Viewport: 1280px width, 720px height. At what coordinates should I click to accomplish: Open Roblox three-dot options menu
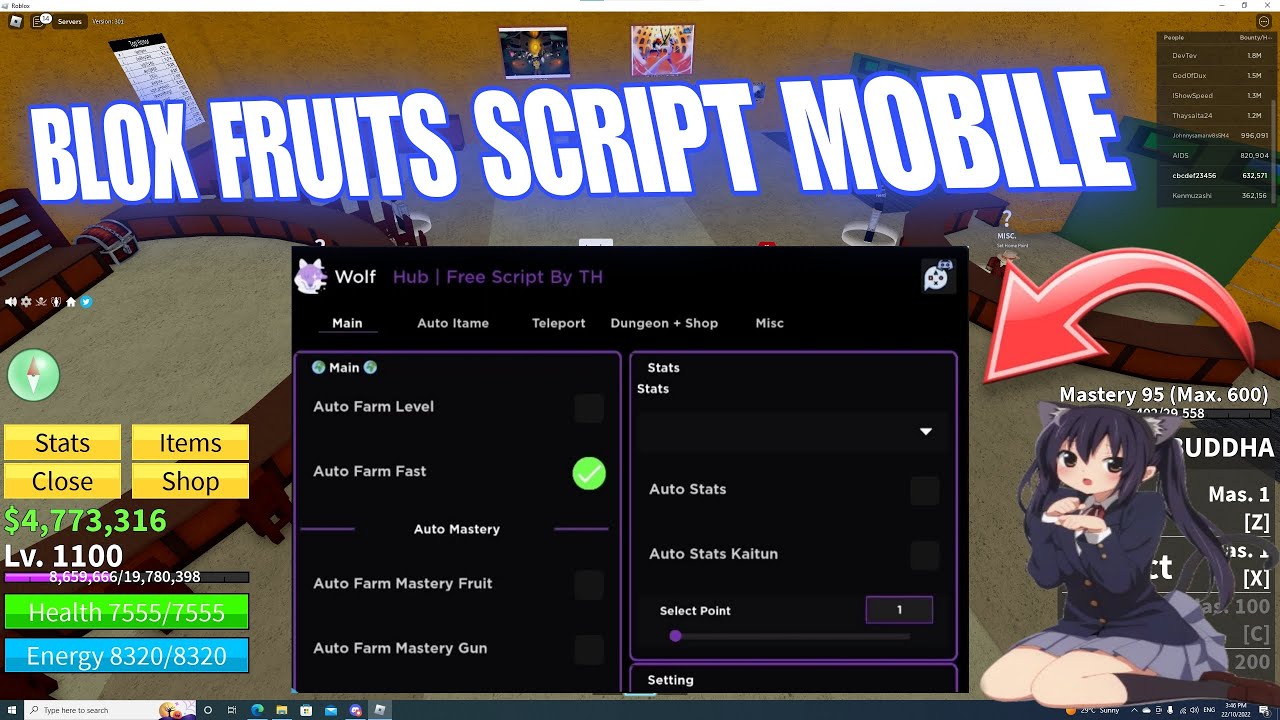[1263, 21]
